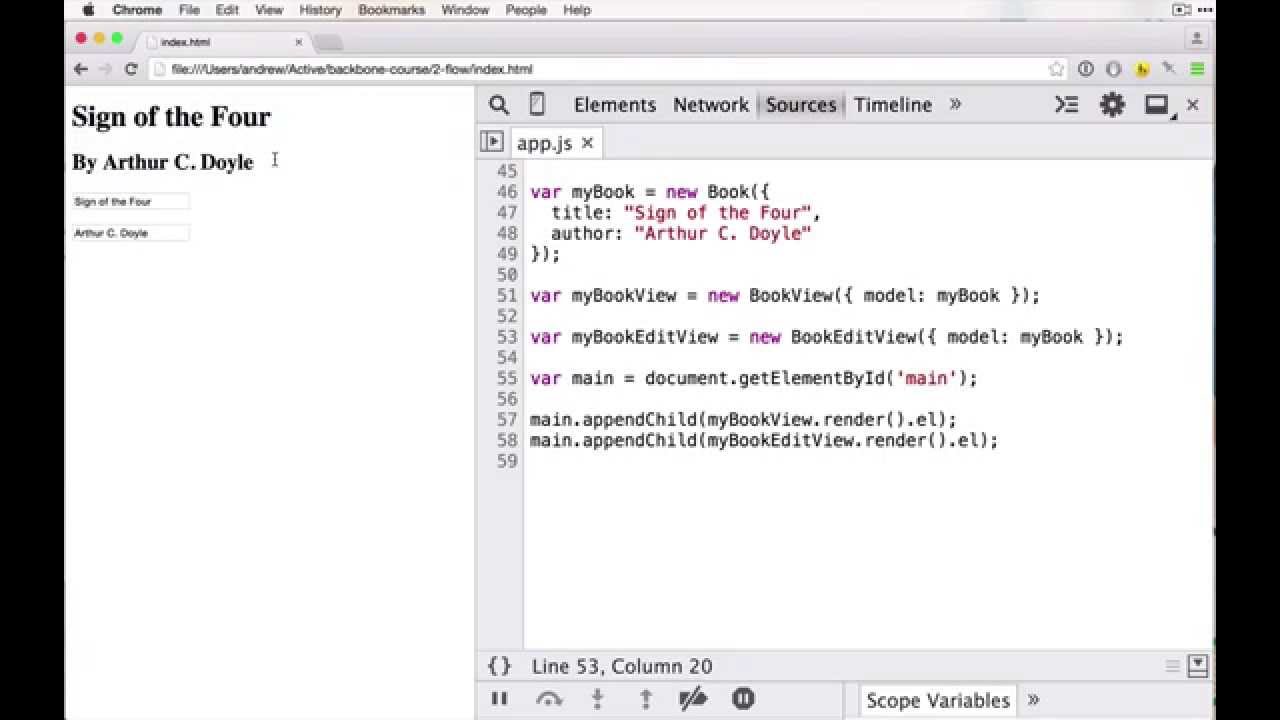Open Chrome's green hamburger menu
The image size is (1280, 720).
click(x=1197, y=69)
